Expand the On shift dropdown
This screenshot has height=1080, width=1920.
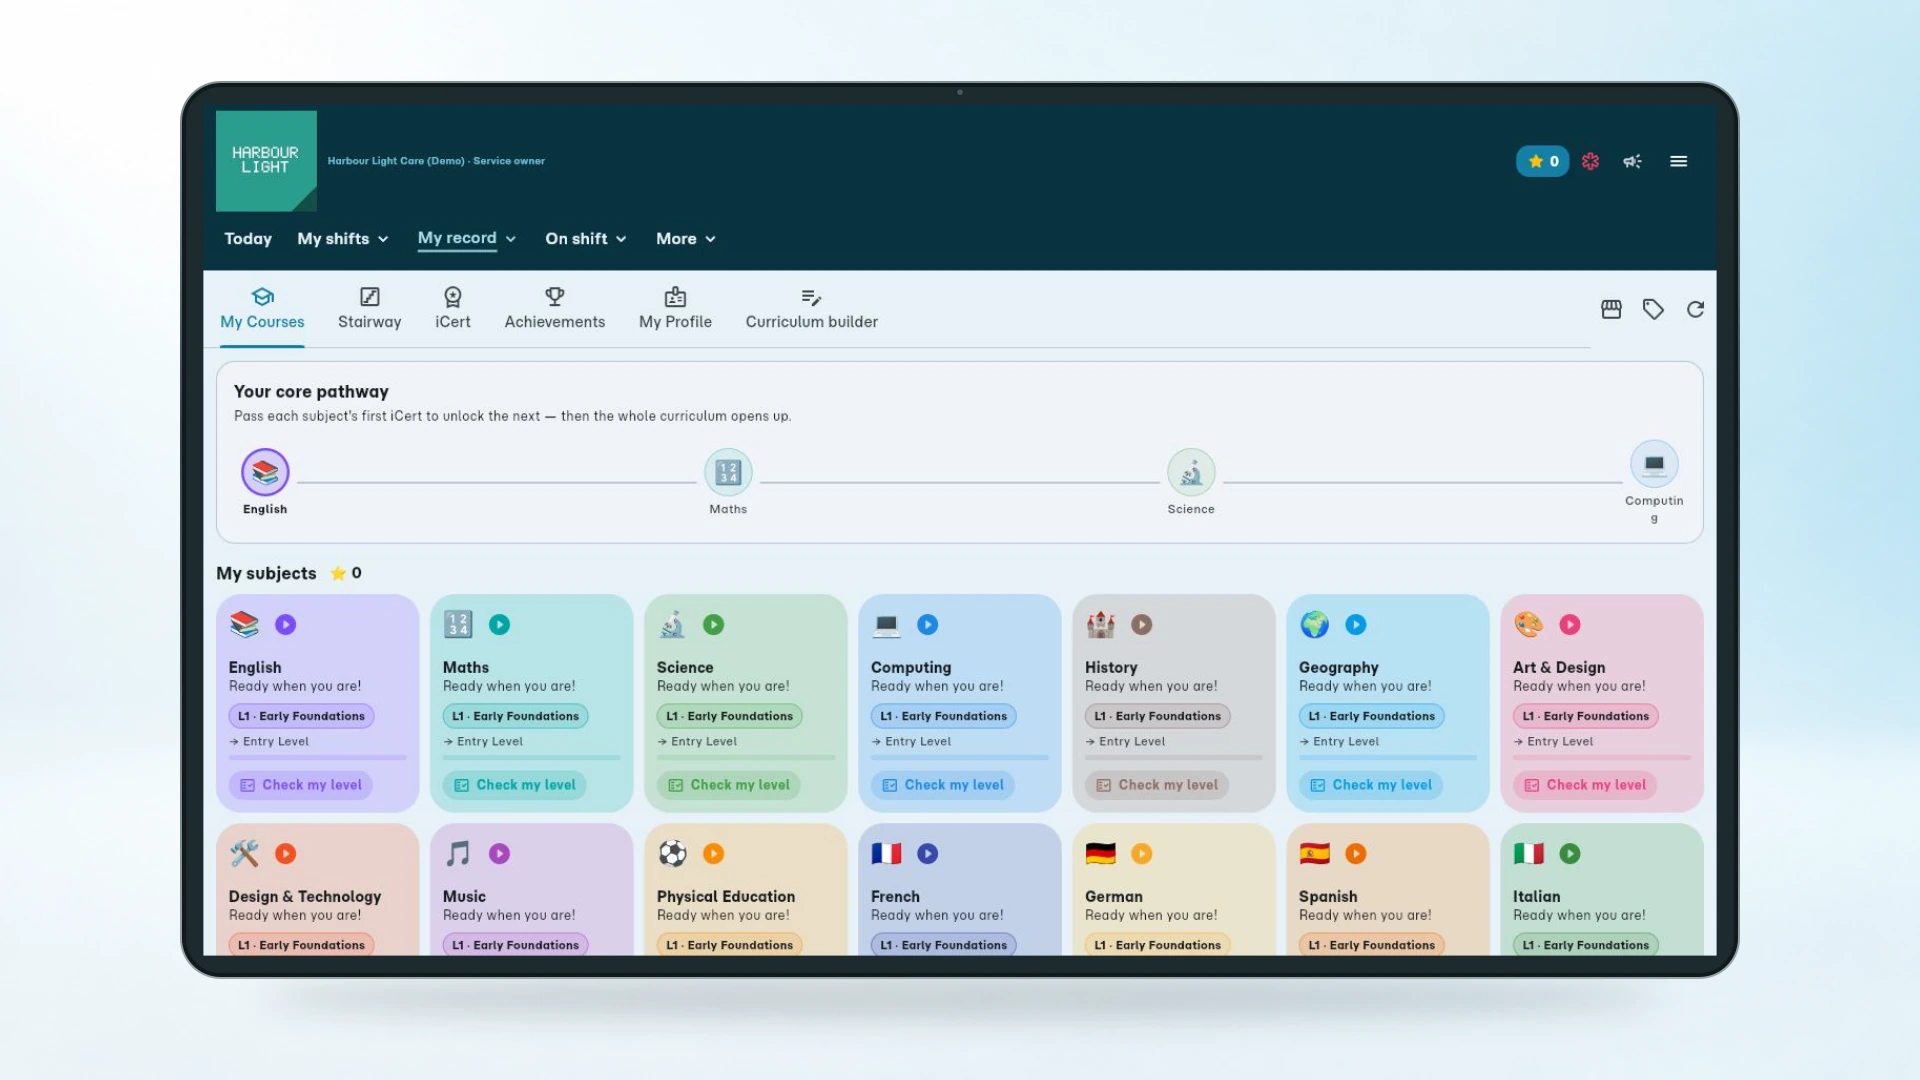pyautogui.click(x=586, y=239)
